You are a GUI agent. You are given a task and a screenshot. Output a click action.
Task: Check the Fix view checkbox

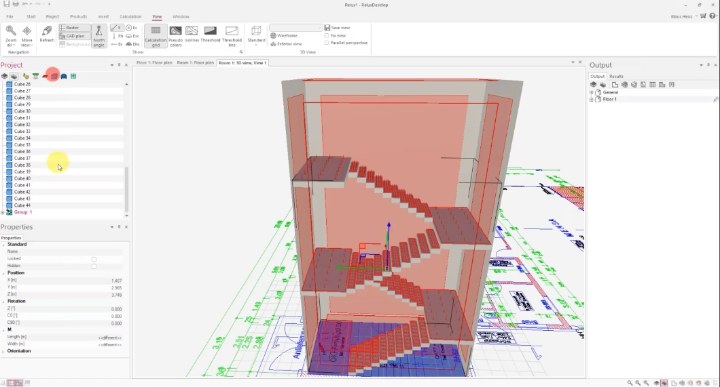coord(327,35)
